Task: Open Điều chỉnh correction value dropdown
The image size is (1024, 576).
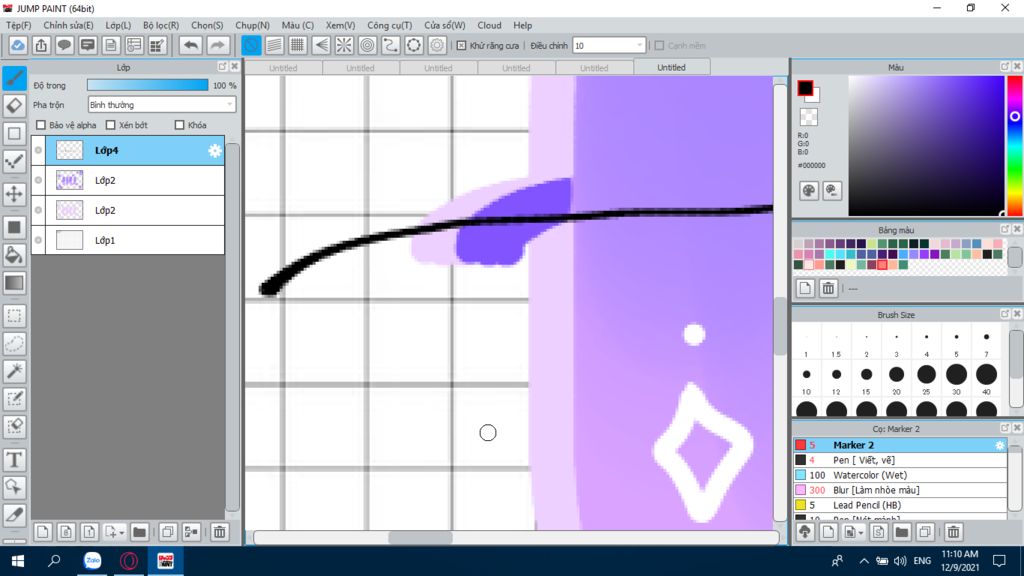Action: click(x=609, y=46)
